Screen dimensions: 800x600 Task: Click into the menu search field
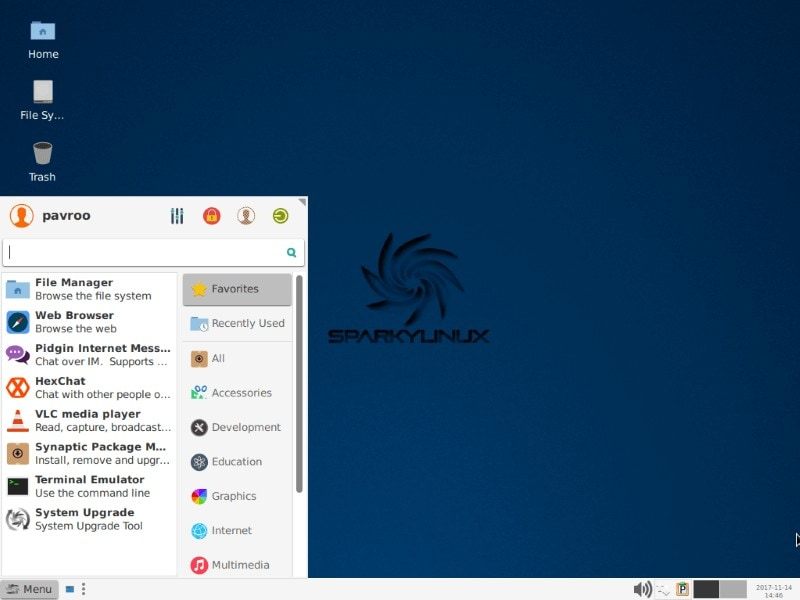tap(145, 253)
